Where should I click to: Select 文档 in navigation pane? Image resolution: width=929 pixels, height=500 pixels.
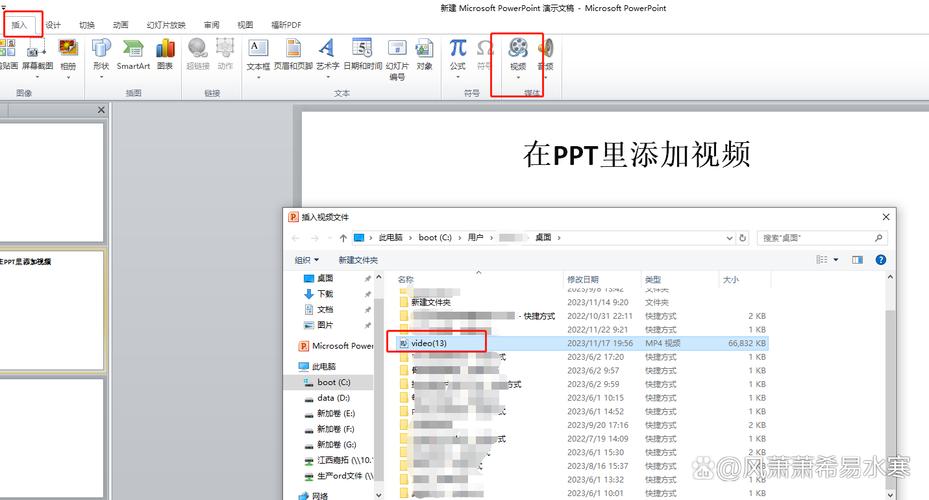pos(325,309)
